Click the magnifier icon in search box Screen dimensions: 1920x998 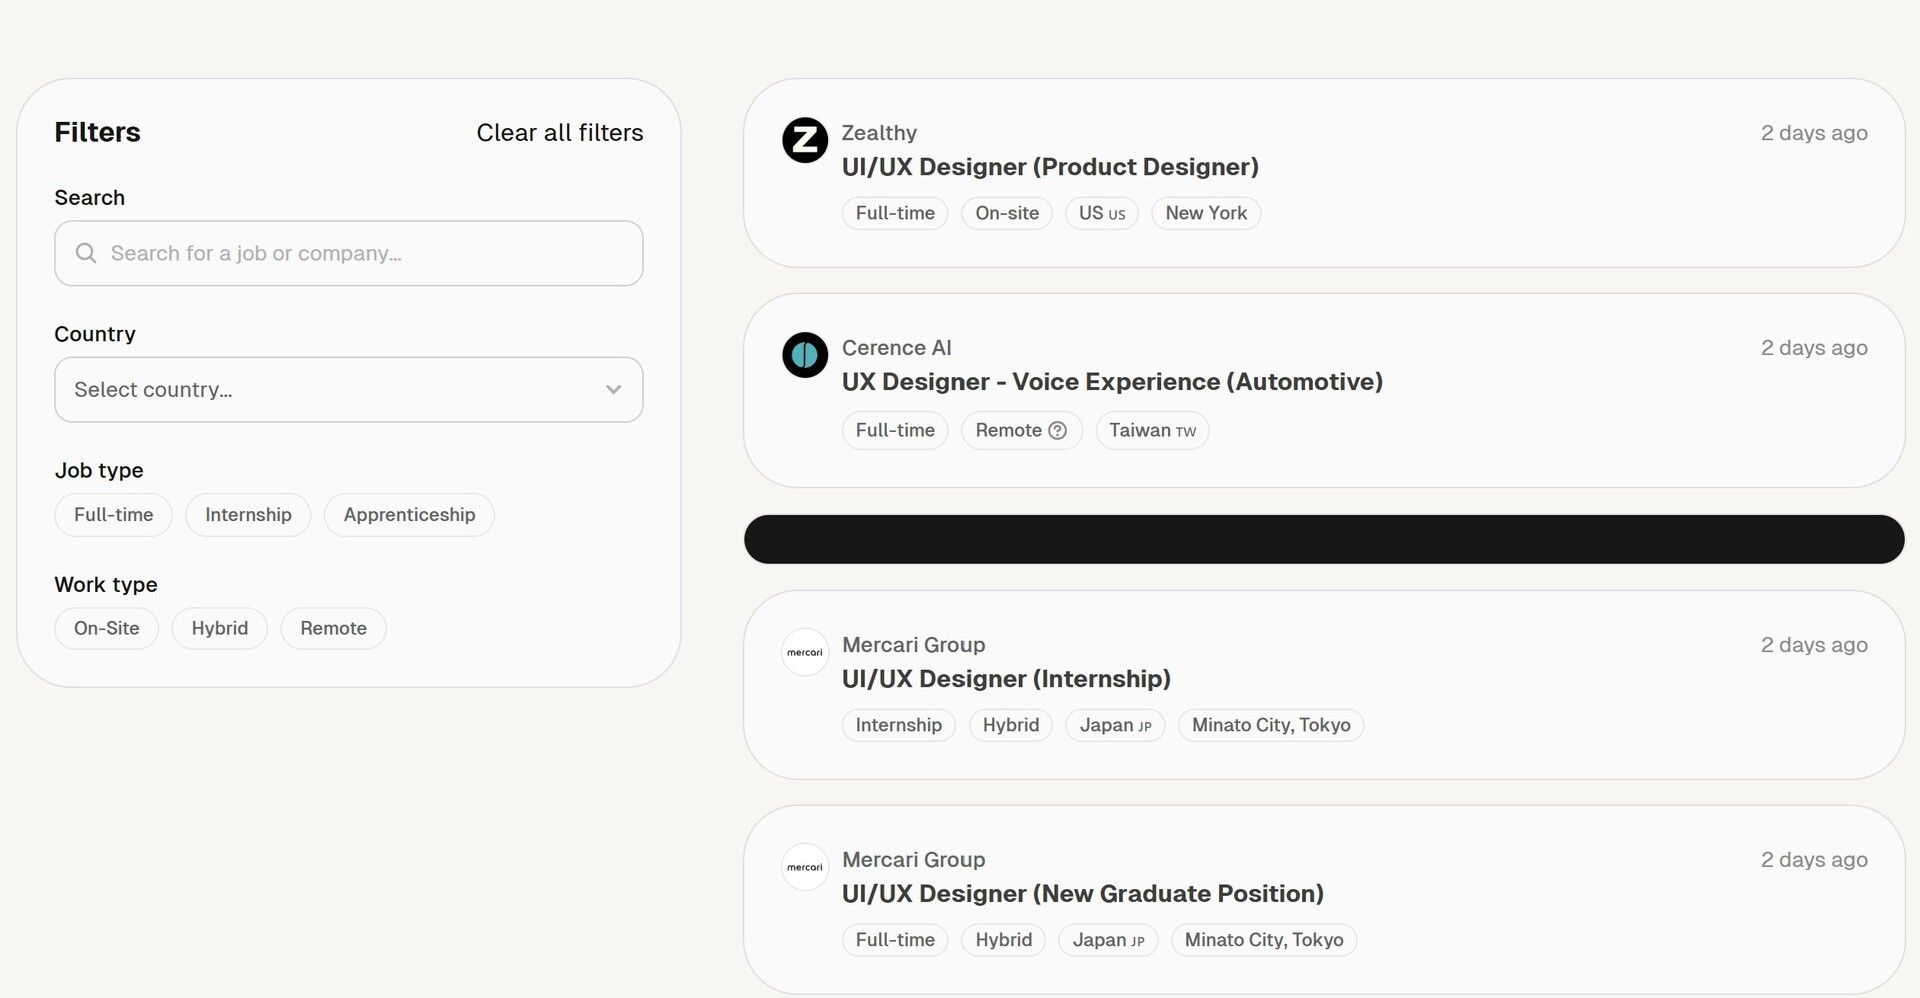point(86,253)
